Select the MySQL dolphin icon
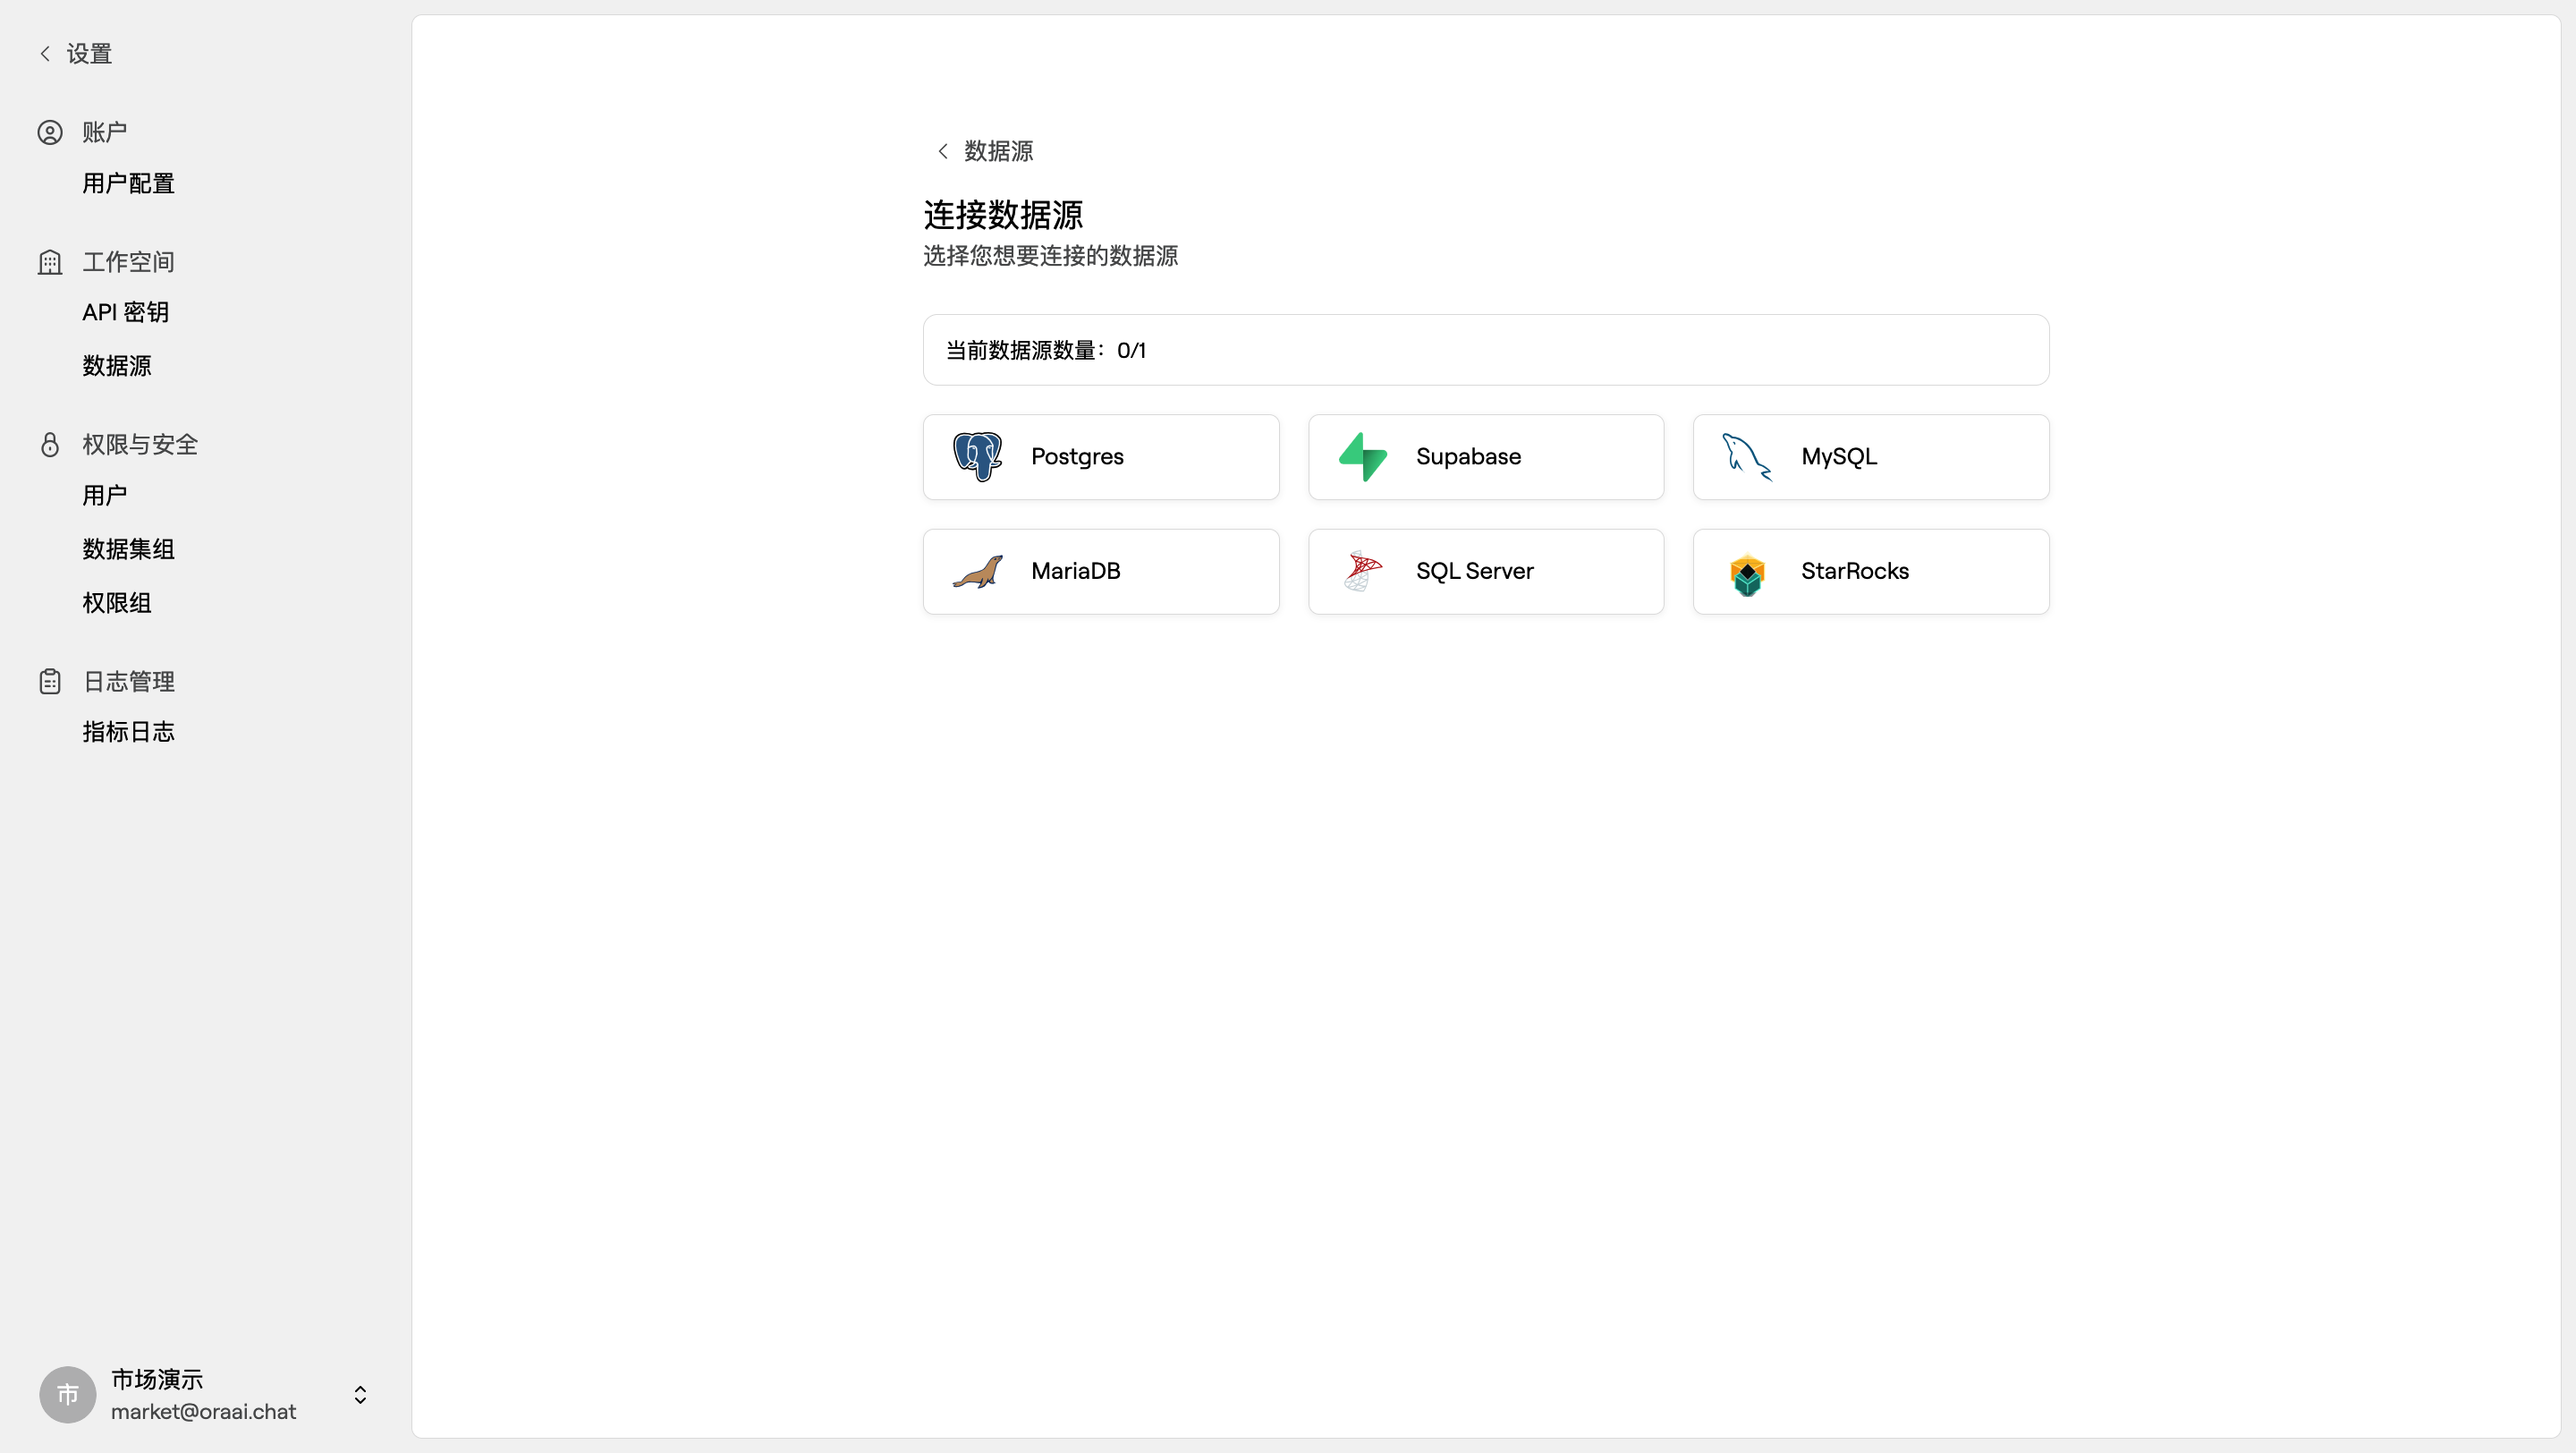This screenshot has width=2576, height=1453. 1746,456
